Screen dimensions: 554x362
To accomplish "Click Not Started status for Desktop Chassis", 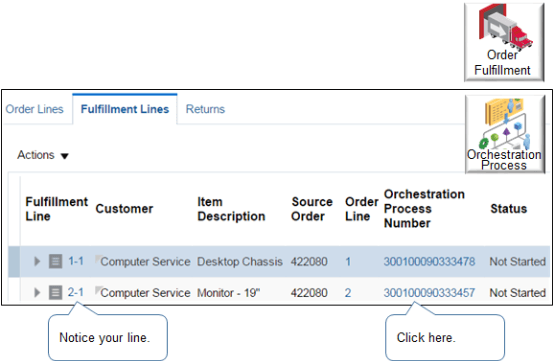I will [518, 262].
